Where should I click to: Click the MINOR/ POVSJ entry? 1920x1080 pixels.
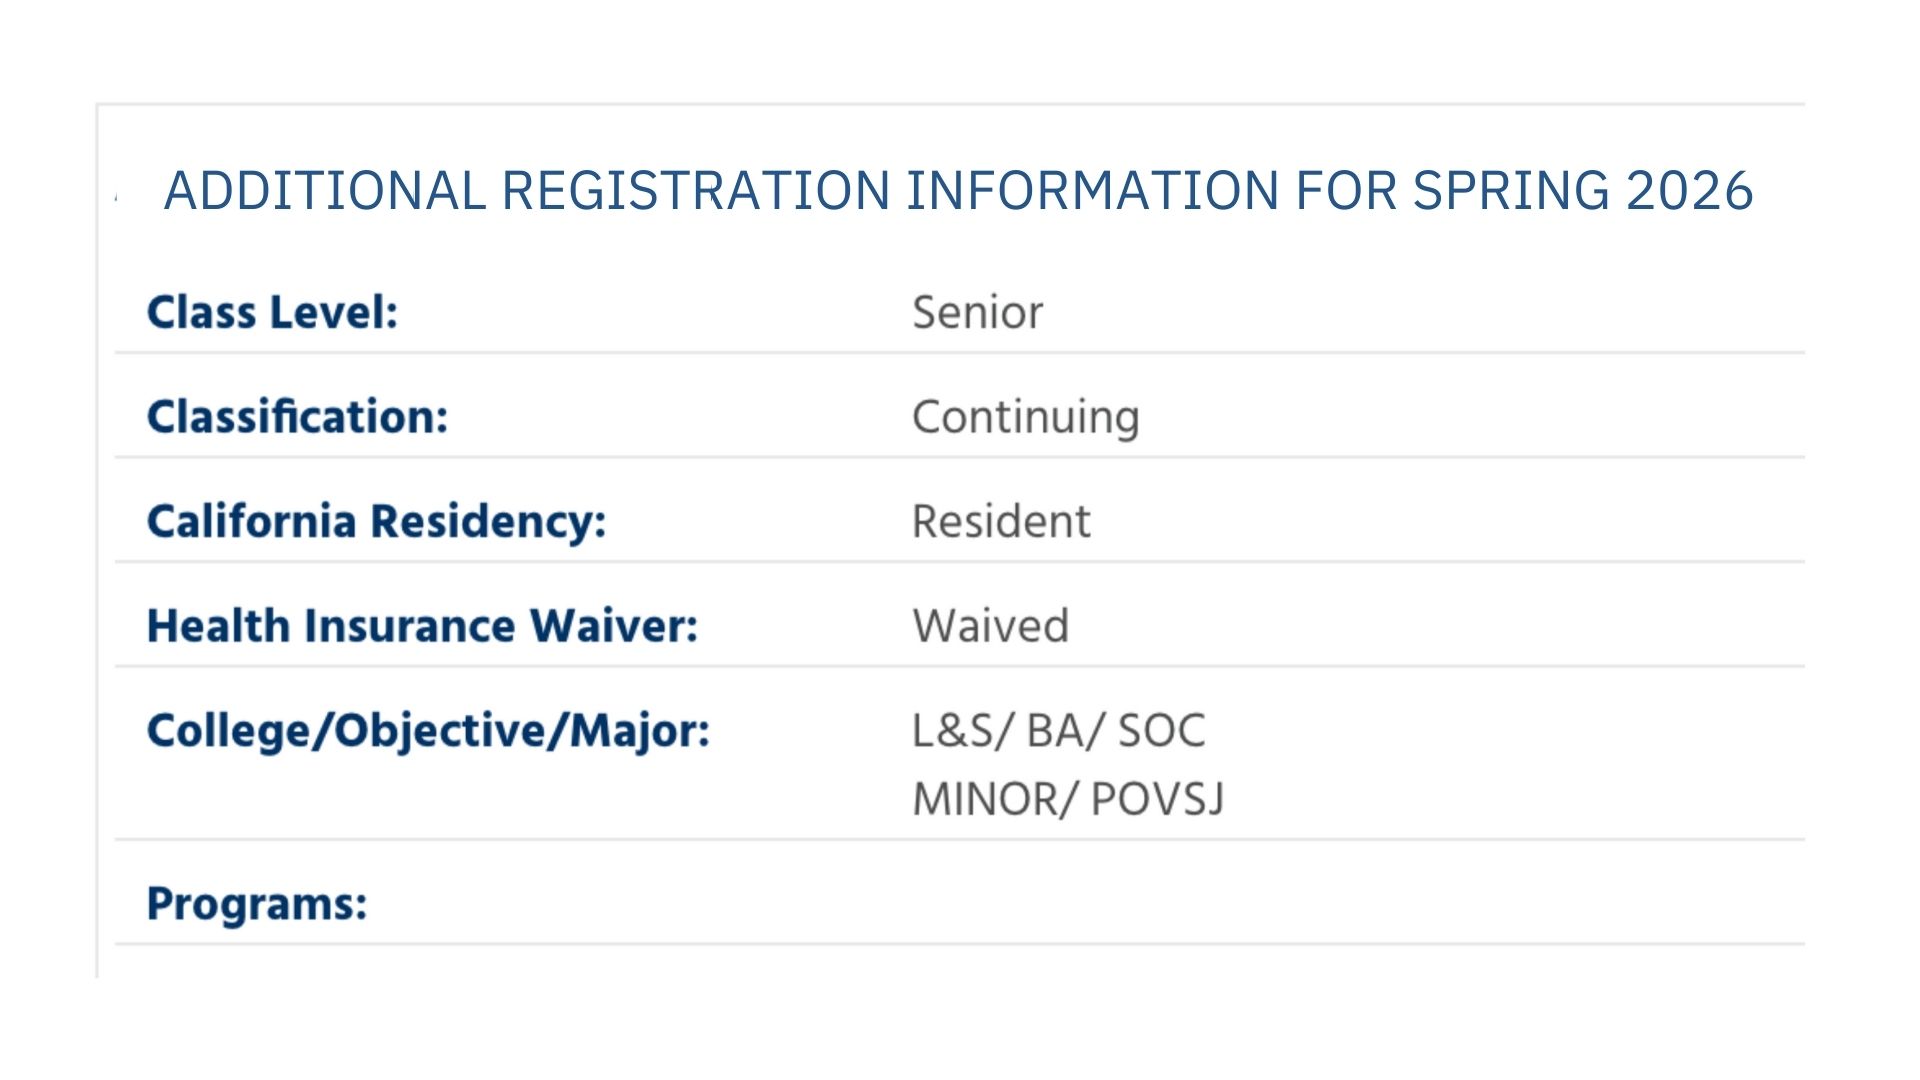click(x=1068, y=799)
